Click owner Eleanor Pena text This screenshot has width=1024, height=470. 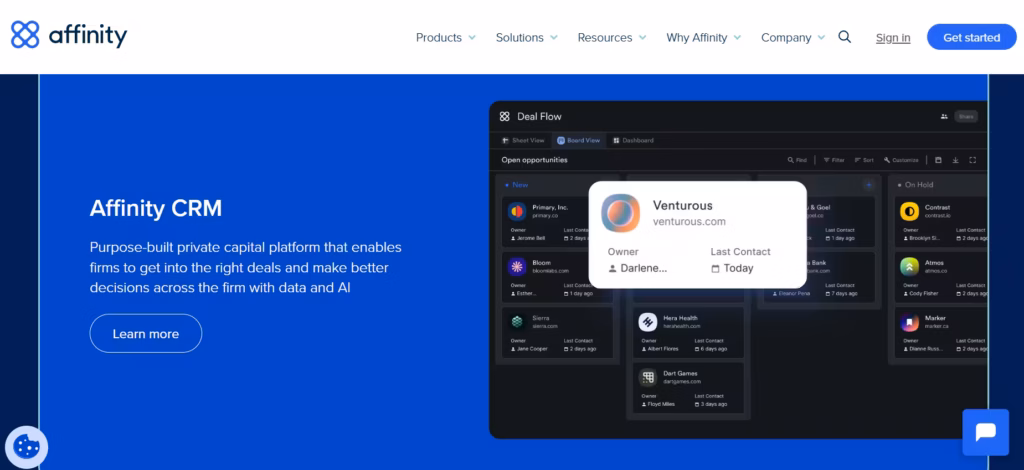(791, 294)
